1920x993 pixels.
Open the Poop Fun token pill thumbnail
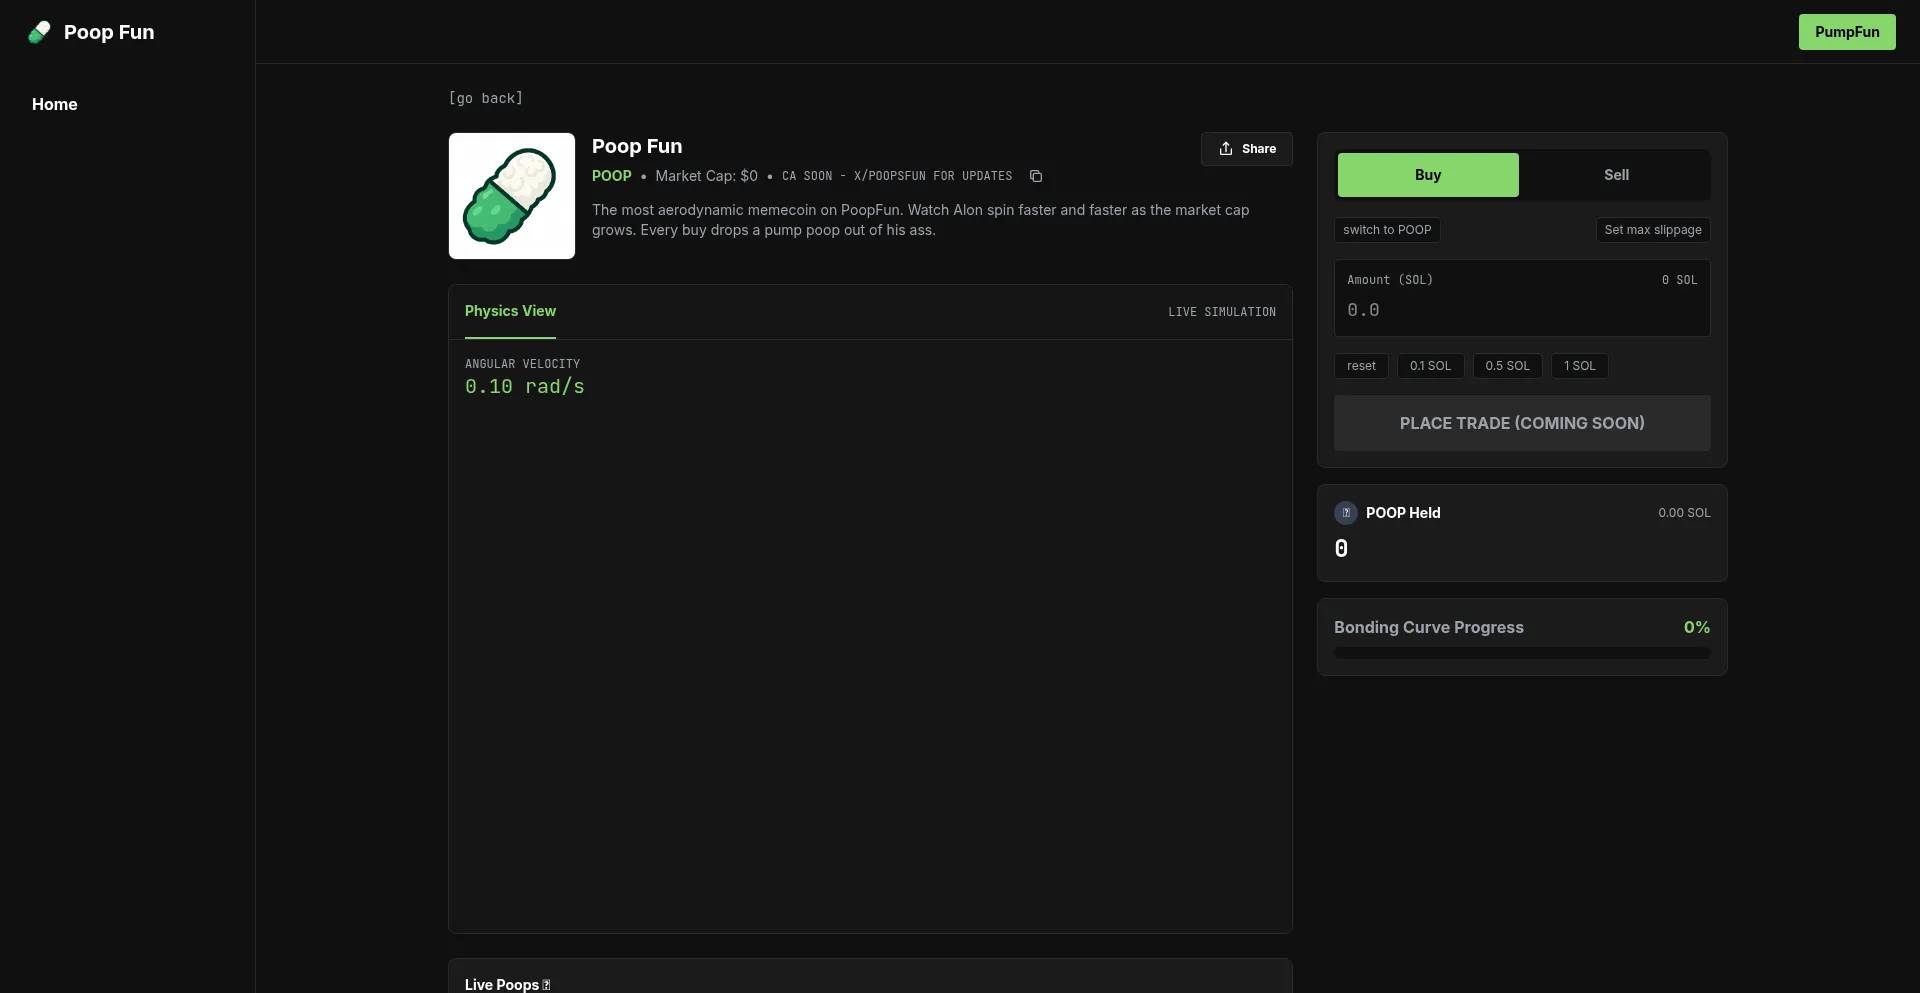click(x=512, y=196)
